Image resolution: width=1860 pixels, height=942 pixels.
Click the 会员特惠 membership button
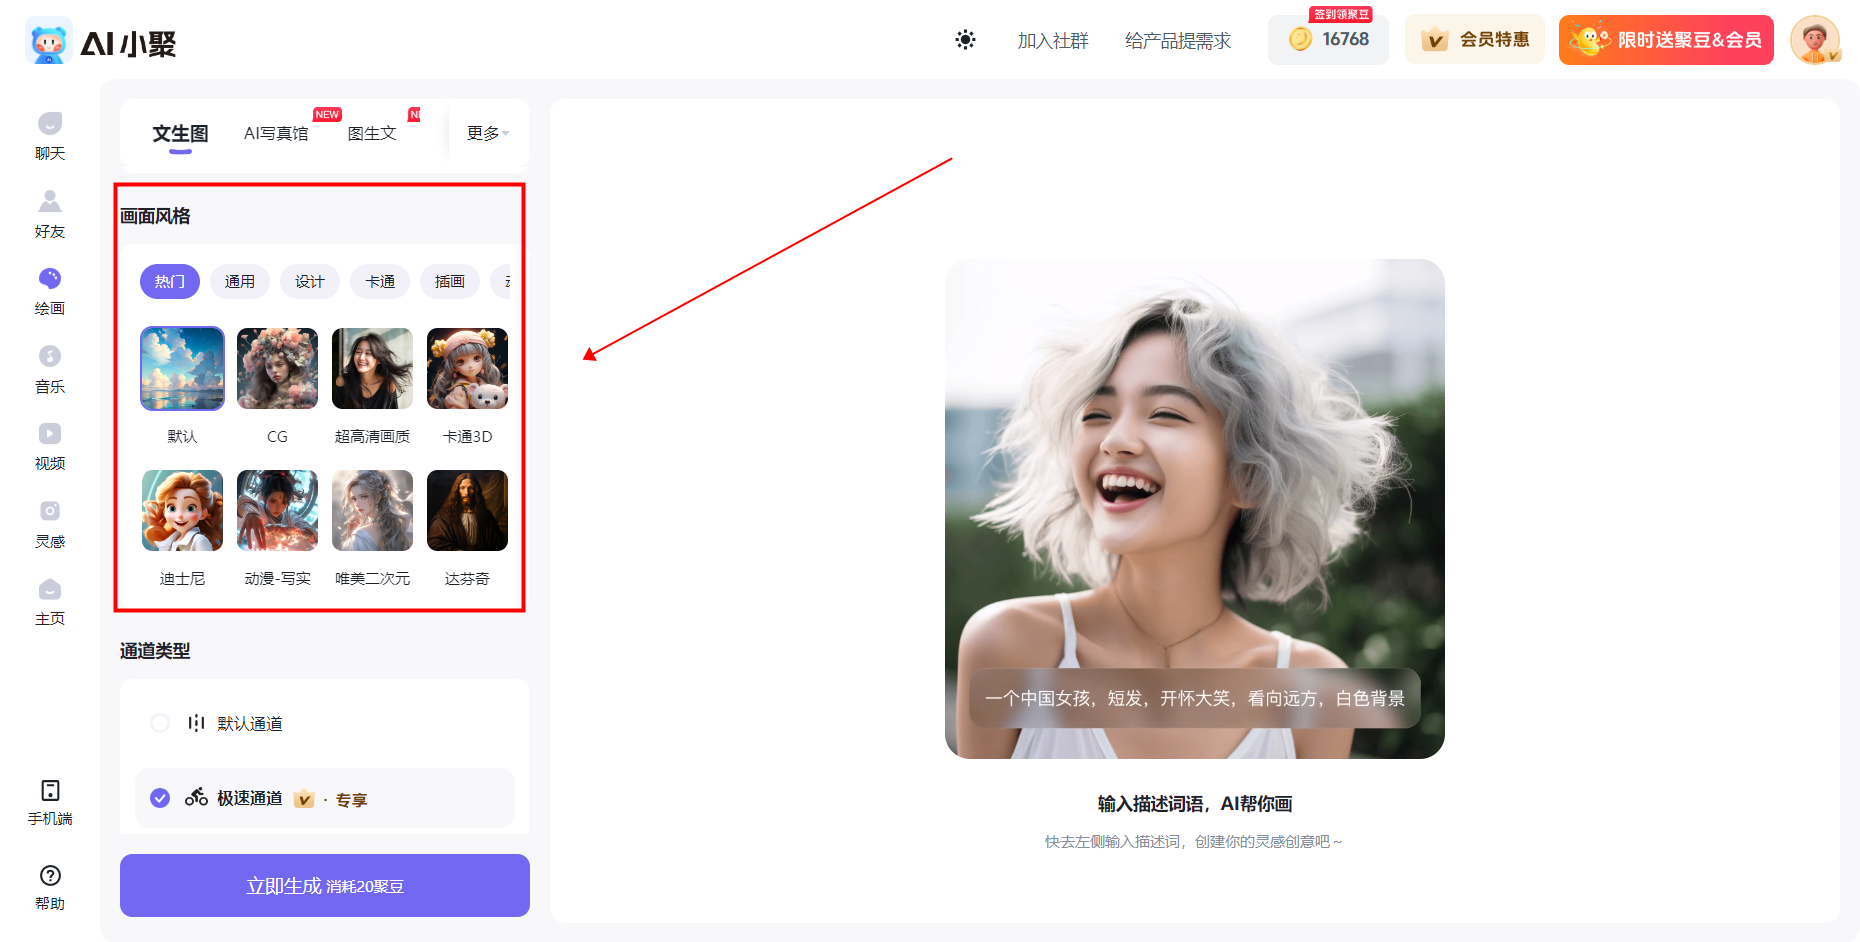coord(1475,40)
